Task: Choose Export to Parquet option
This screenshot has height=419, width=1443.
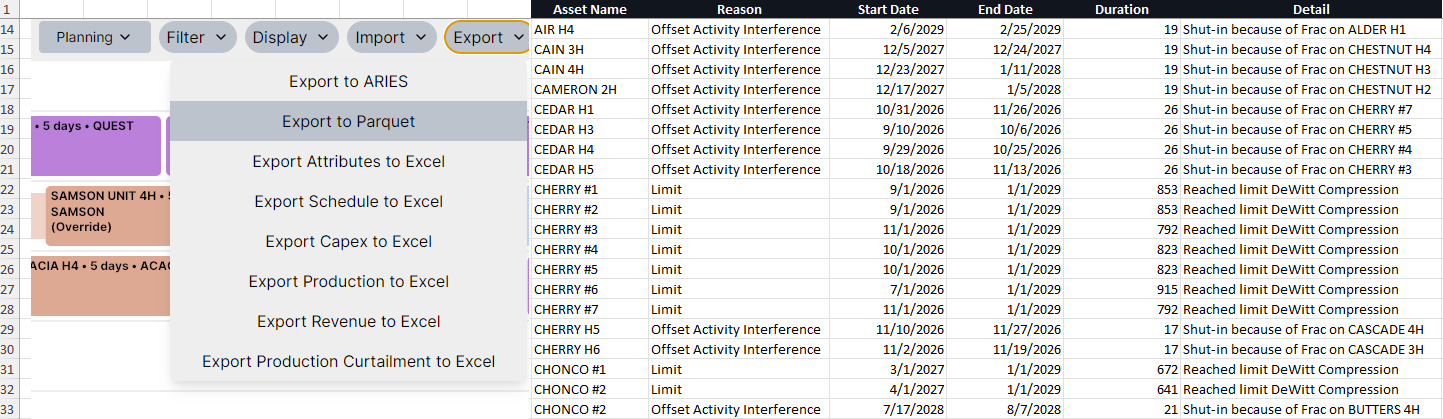Action: [348, 121]
